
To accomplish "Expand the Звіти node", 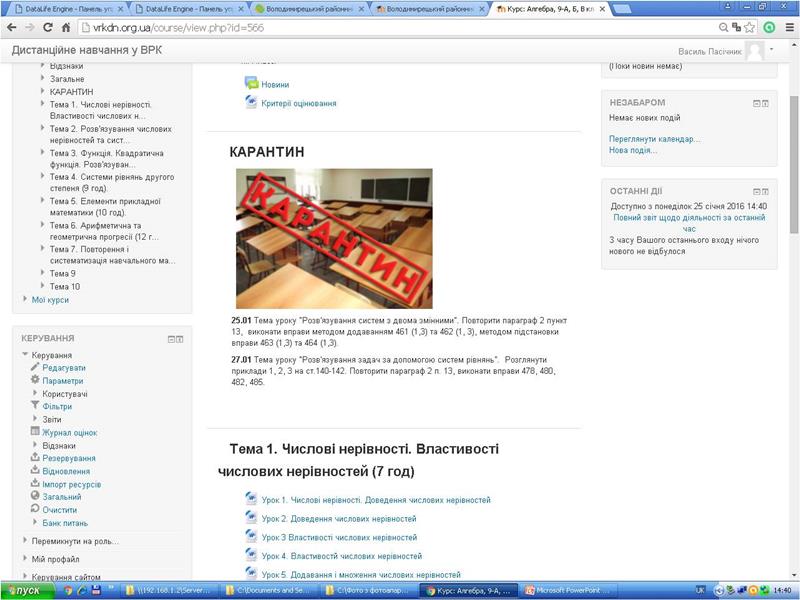I will click(35, 418).
